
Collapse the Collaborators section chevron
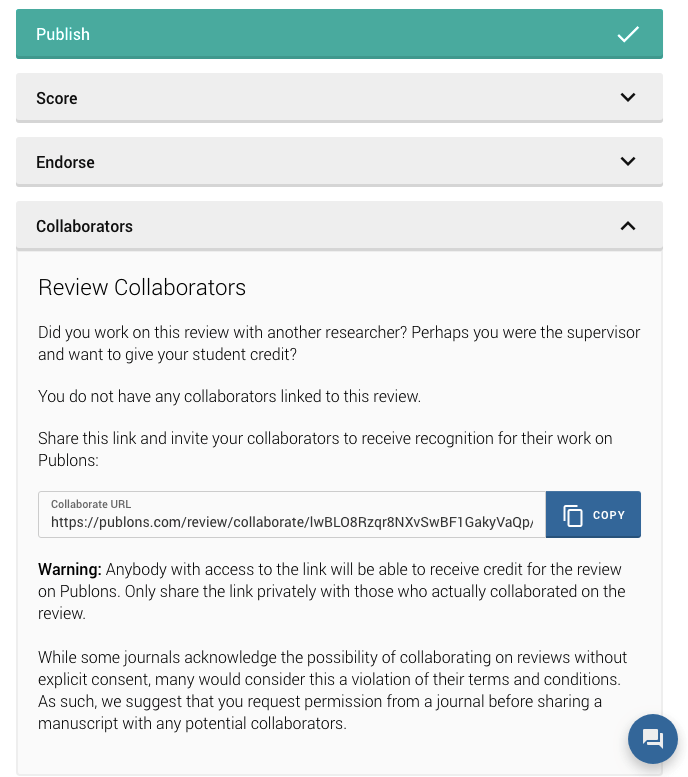click(627, 226)
